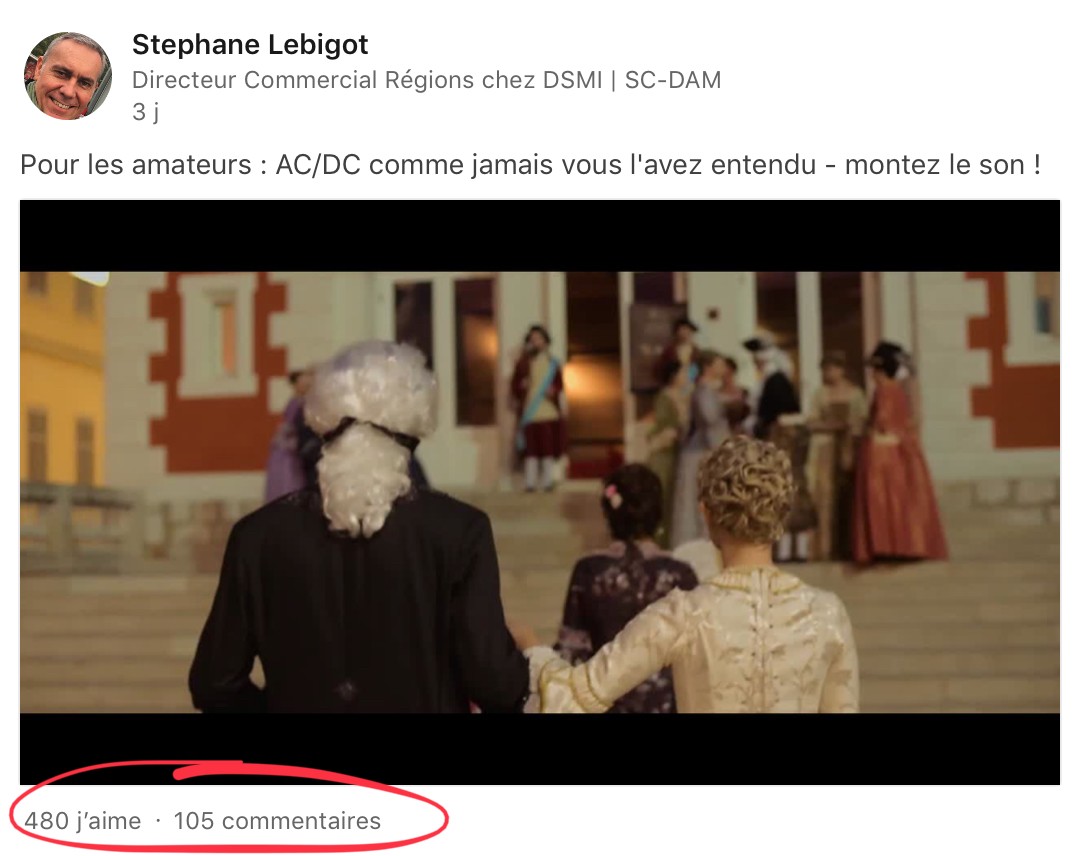Image resolution: width=1086 pixels, height=856 pixels.
Task: Click the Pour les amateurs post text
Action: 530,165
